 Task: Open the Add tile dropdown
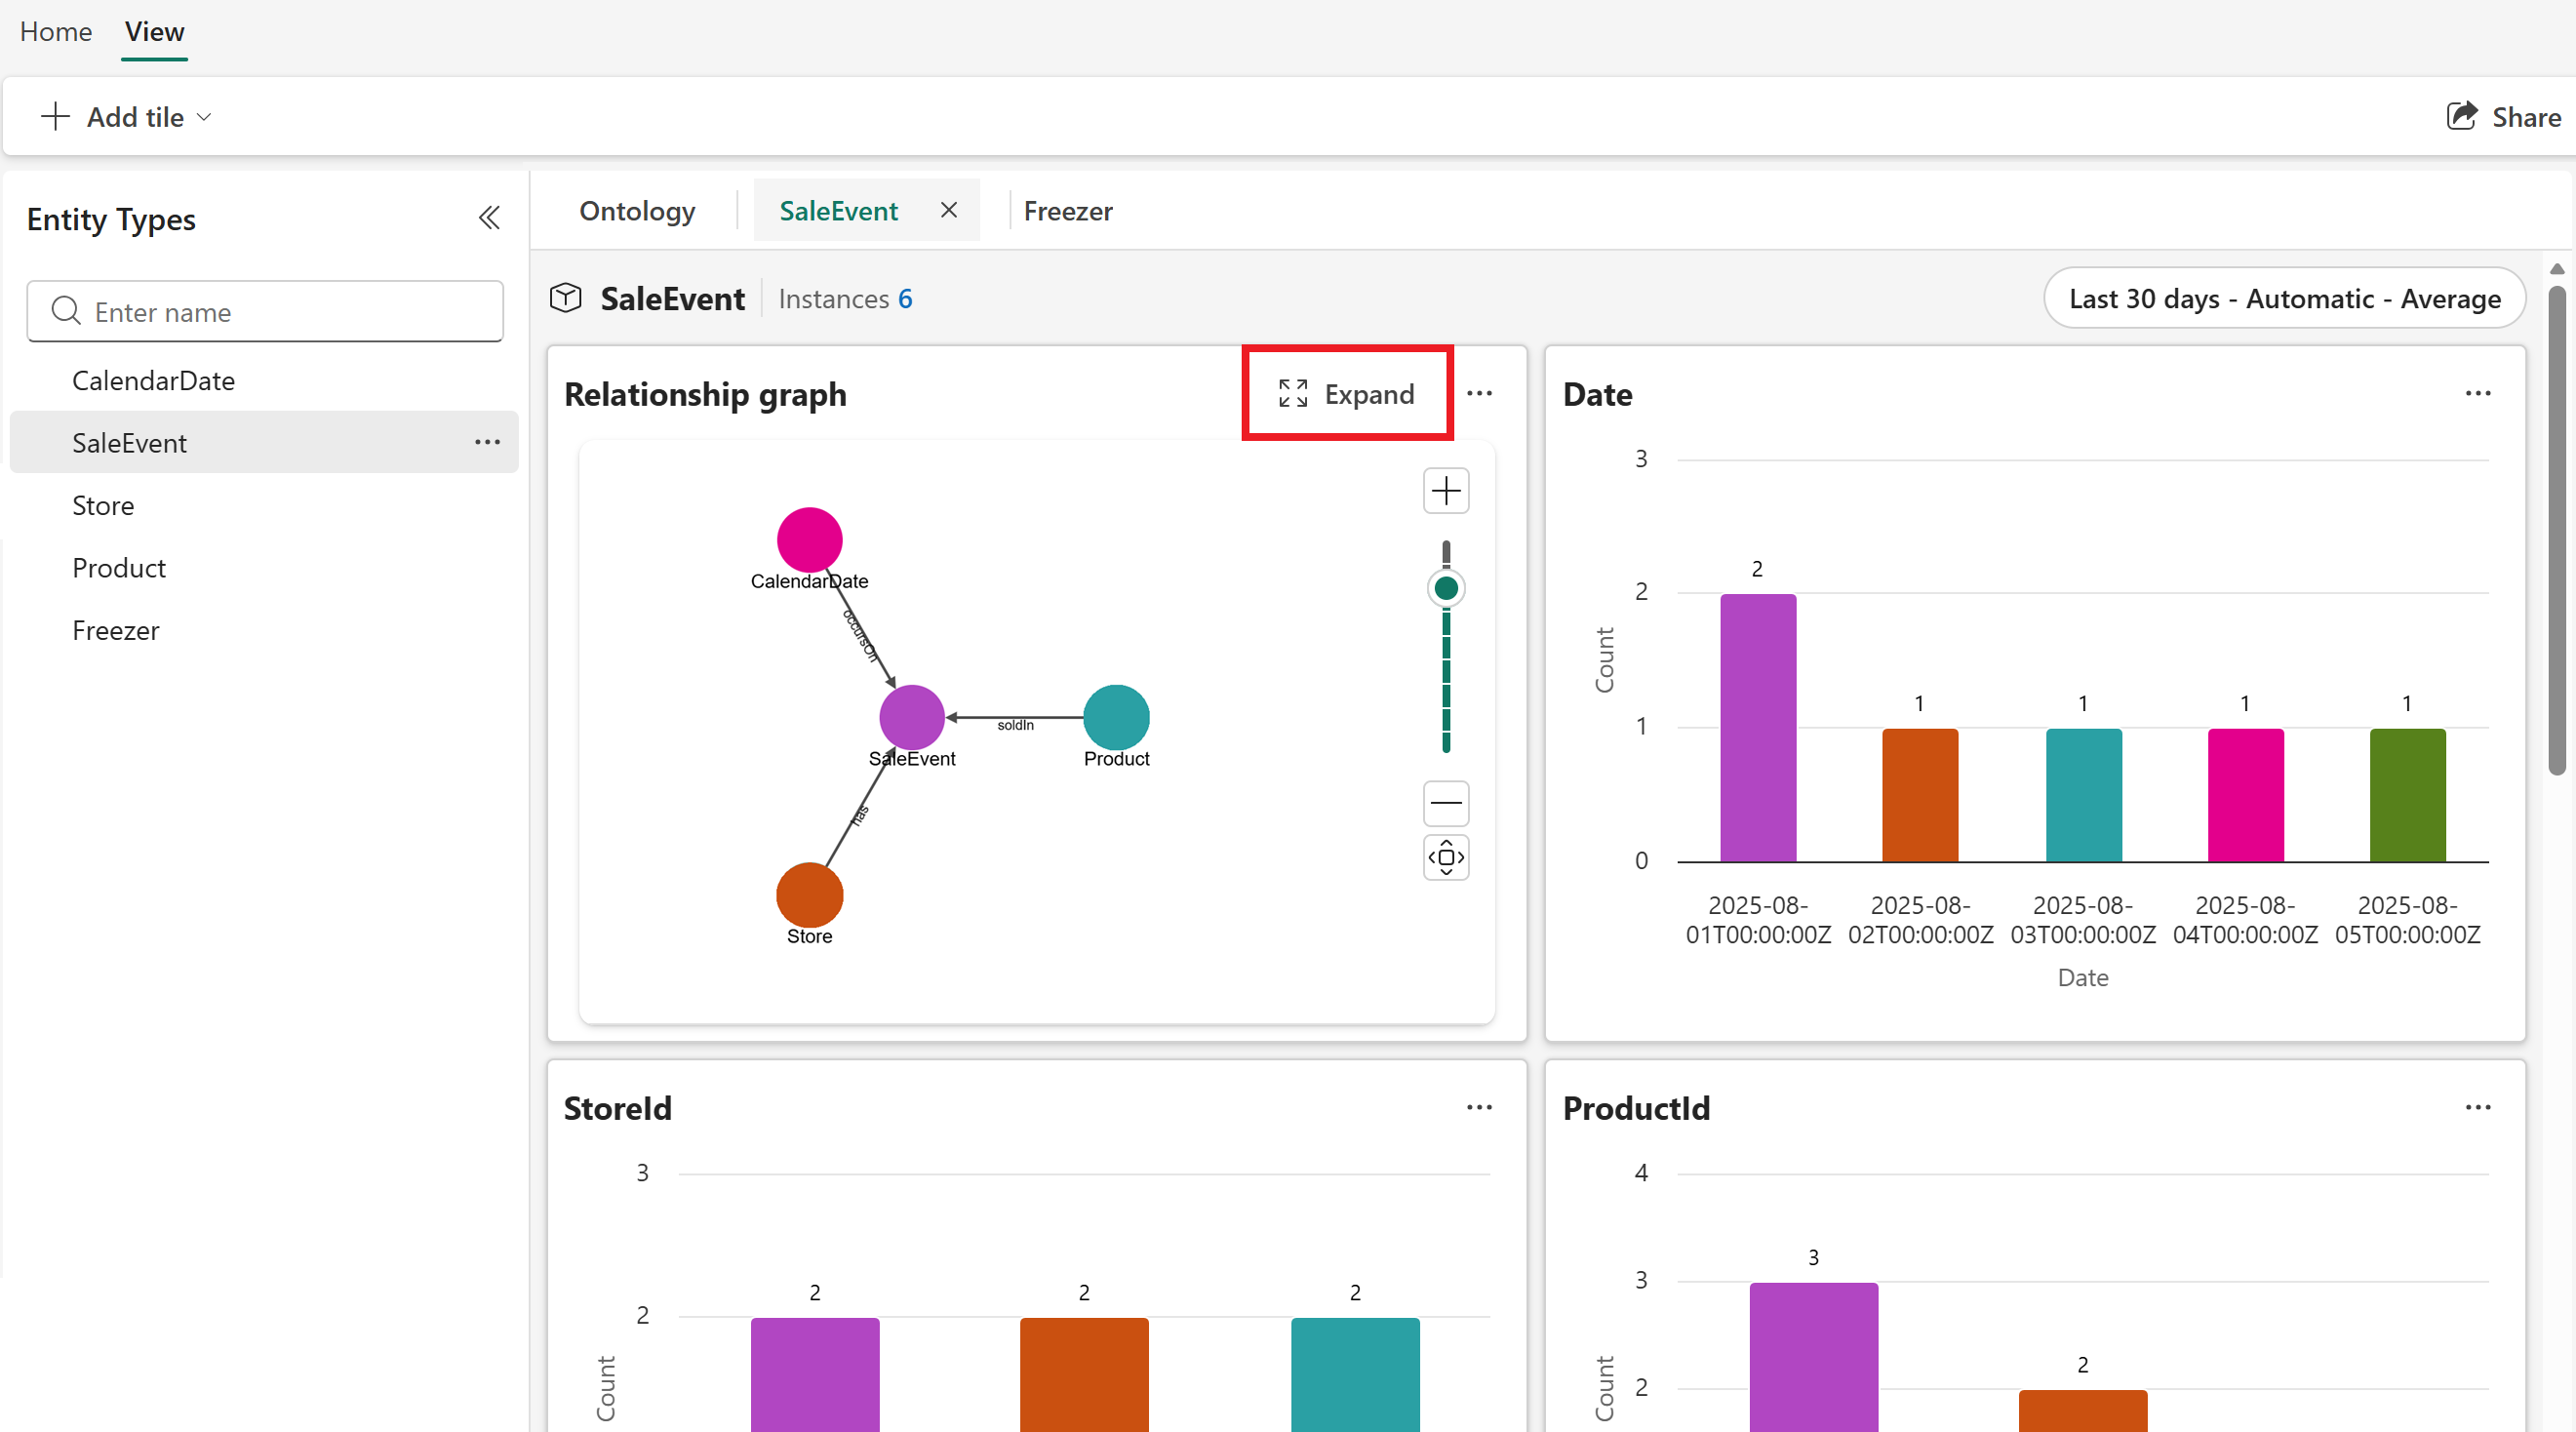[127, 117]
